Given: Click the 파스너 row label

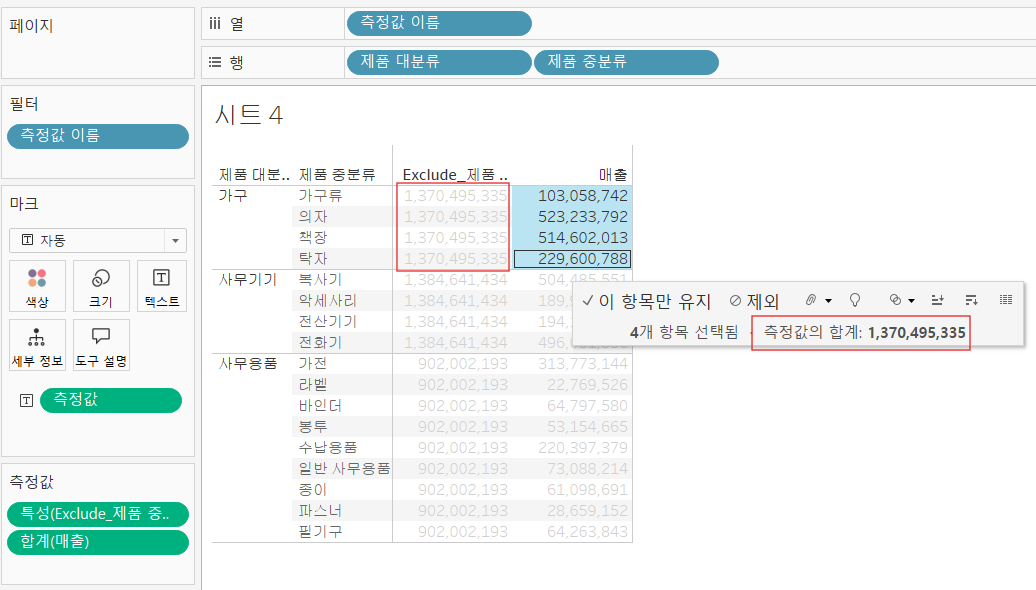Looking at the screenshot, I should [x=320, y=511].
